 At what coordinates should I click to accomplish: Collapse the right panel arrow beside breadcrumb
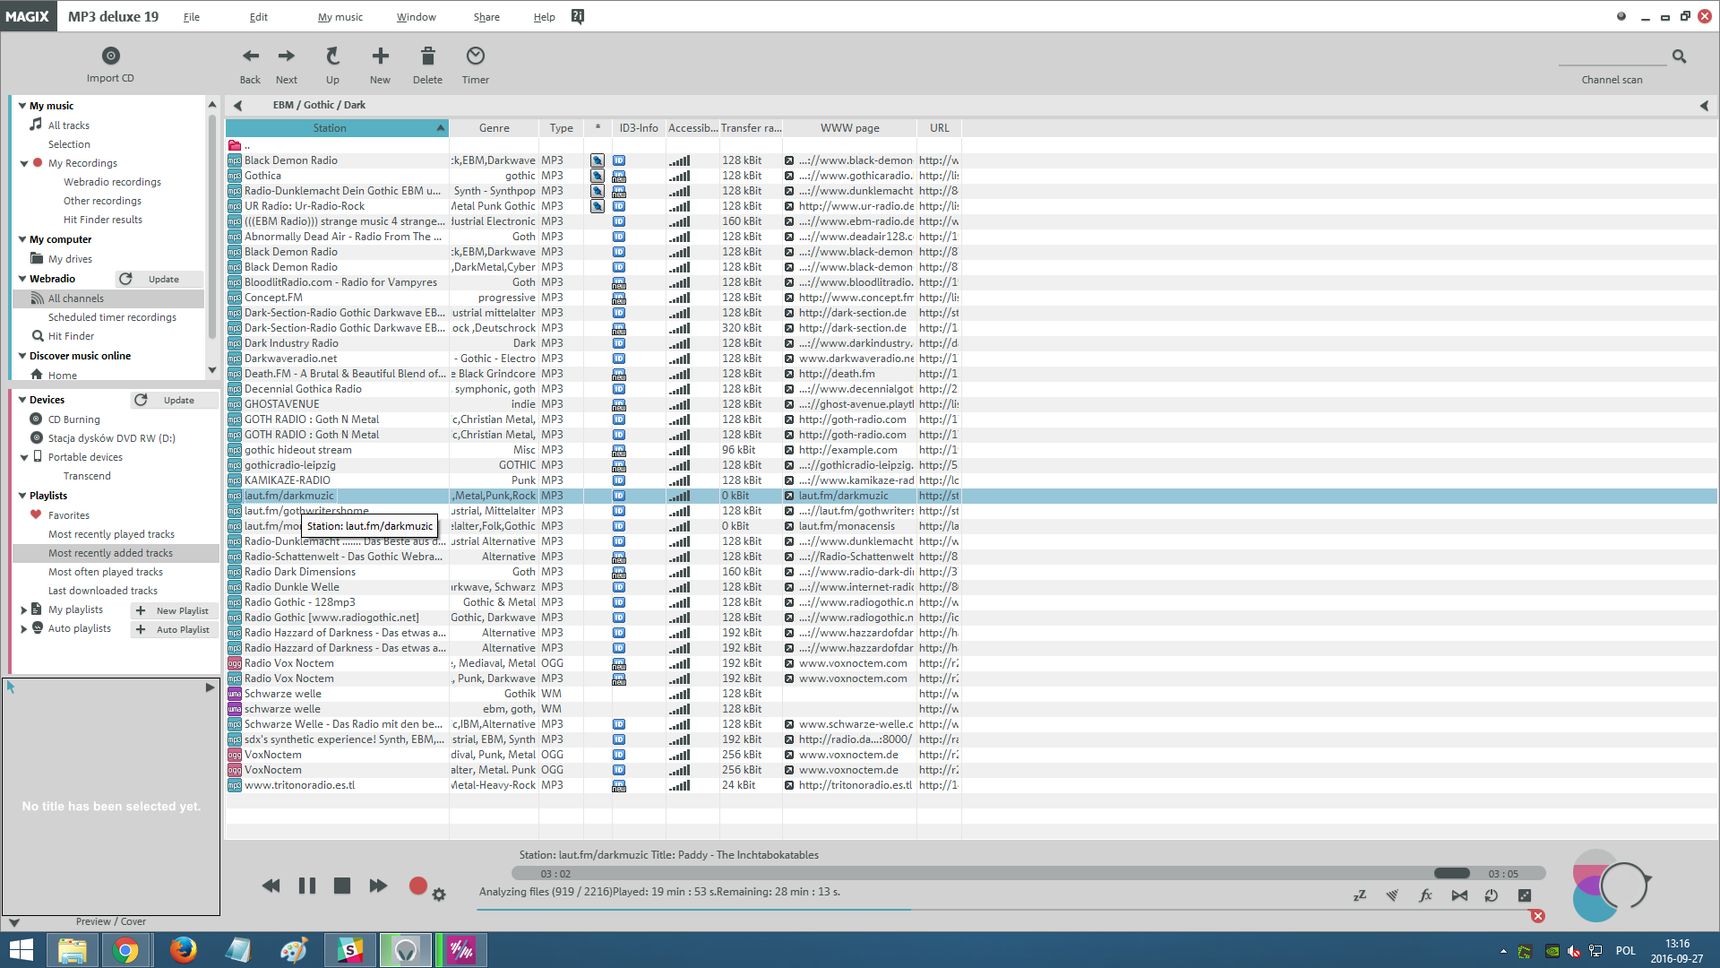tap(1704, 105)
